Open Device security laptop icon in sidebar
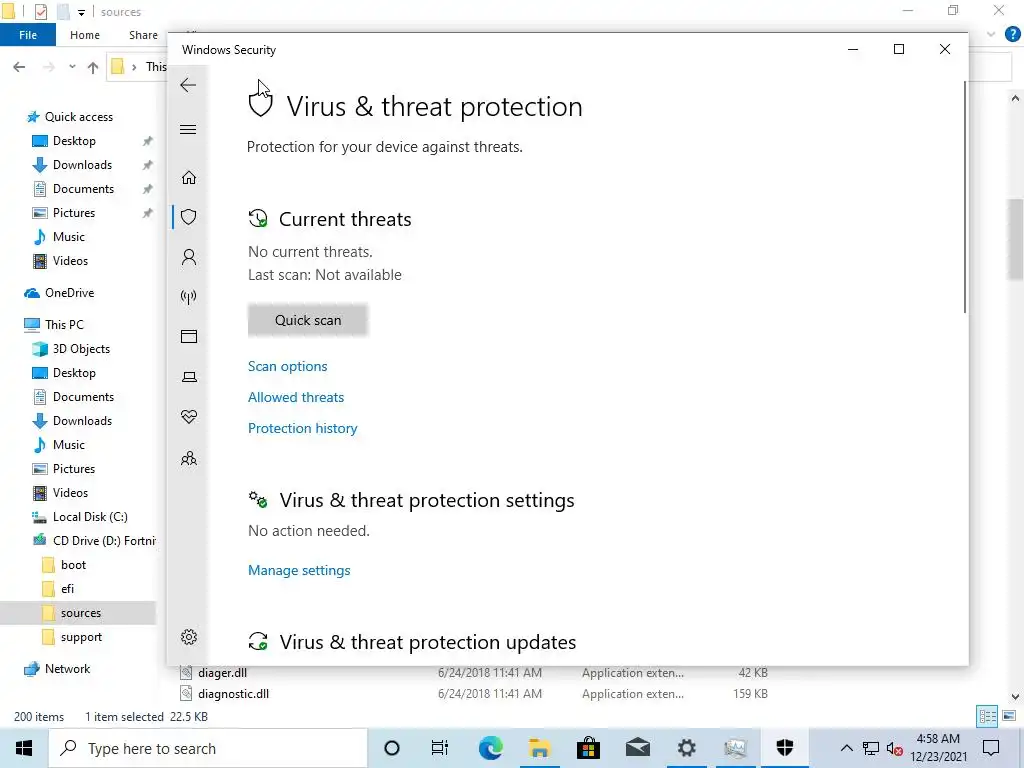Screen dimensions: 1024x768 [189, 377]
